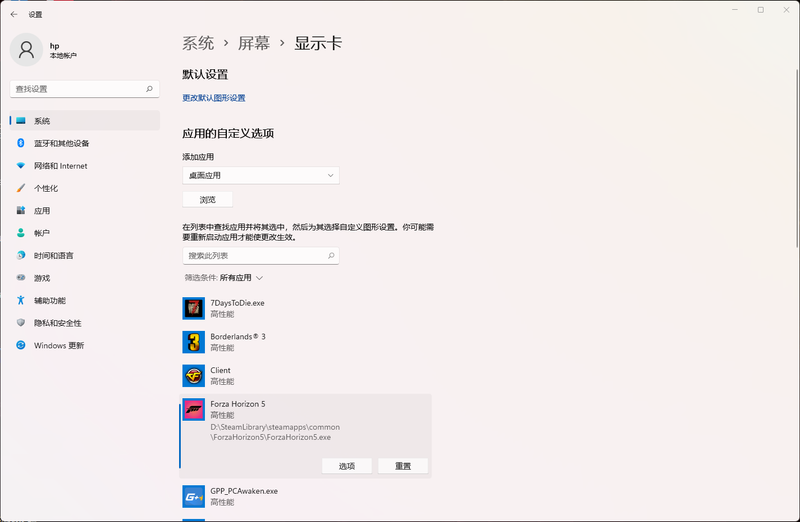Screen dimensions: 800x522
Task: Open 个性化 settings page
Action: (46, 188)
